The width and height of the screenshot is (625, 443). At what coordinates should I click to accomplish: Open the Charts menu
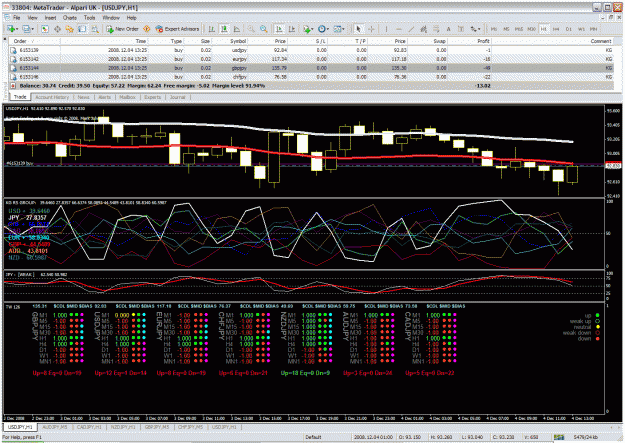click(69, 18)
